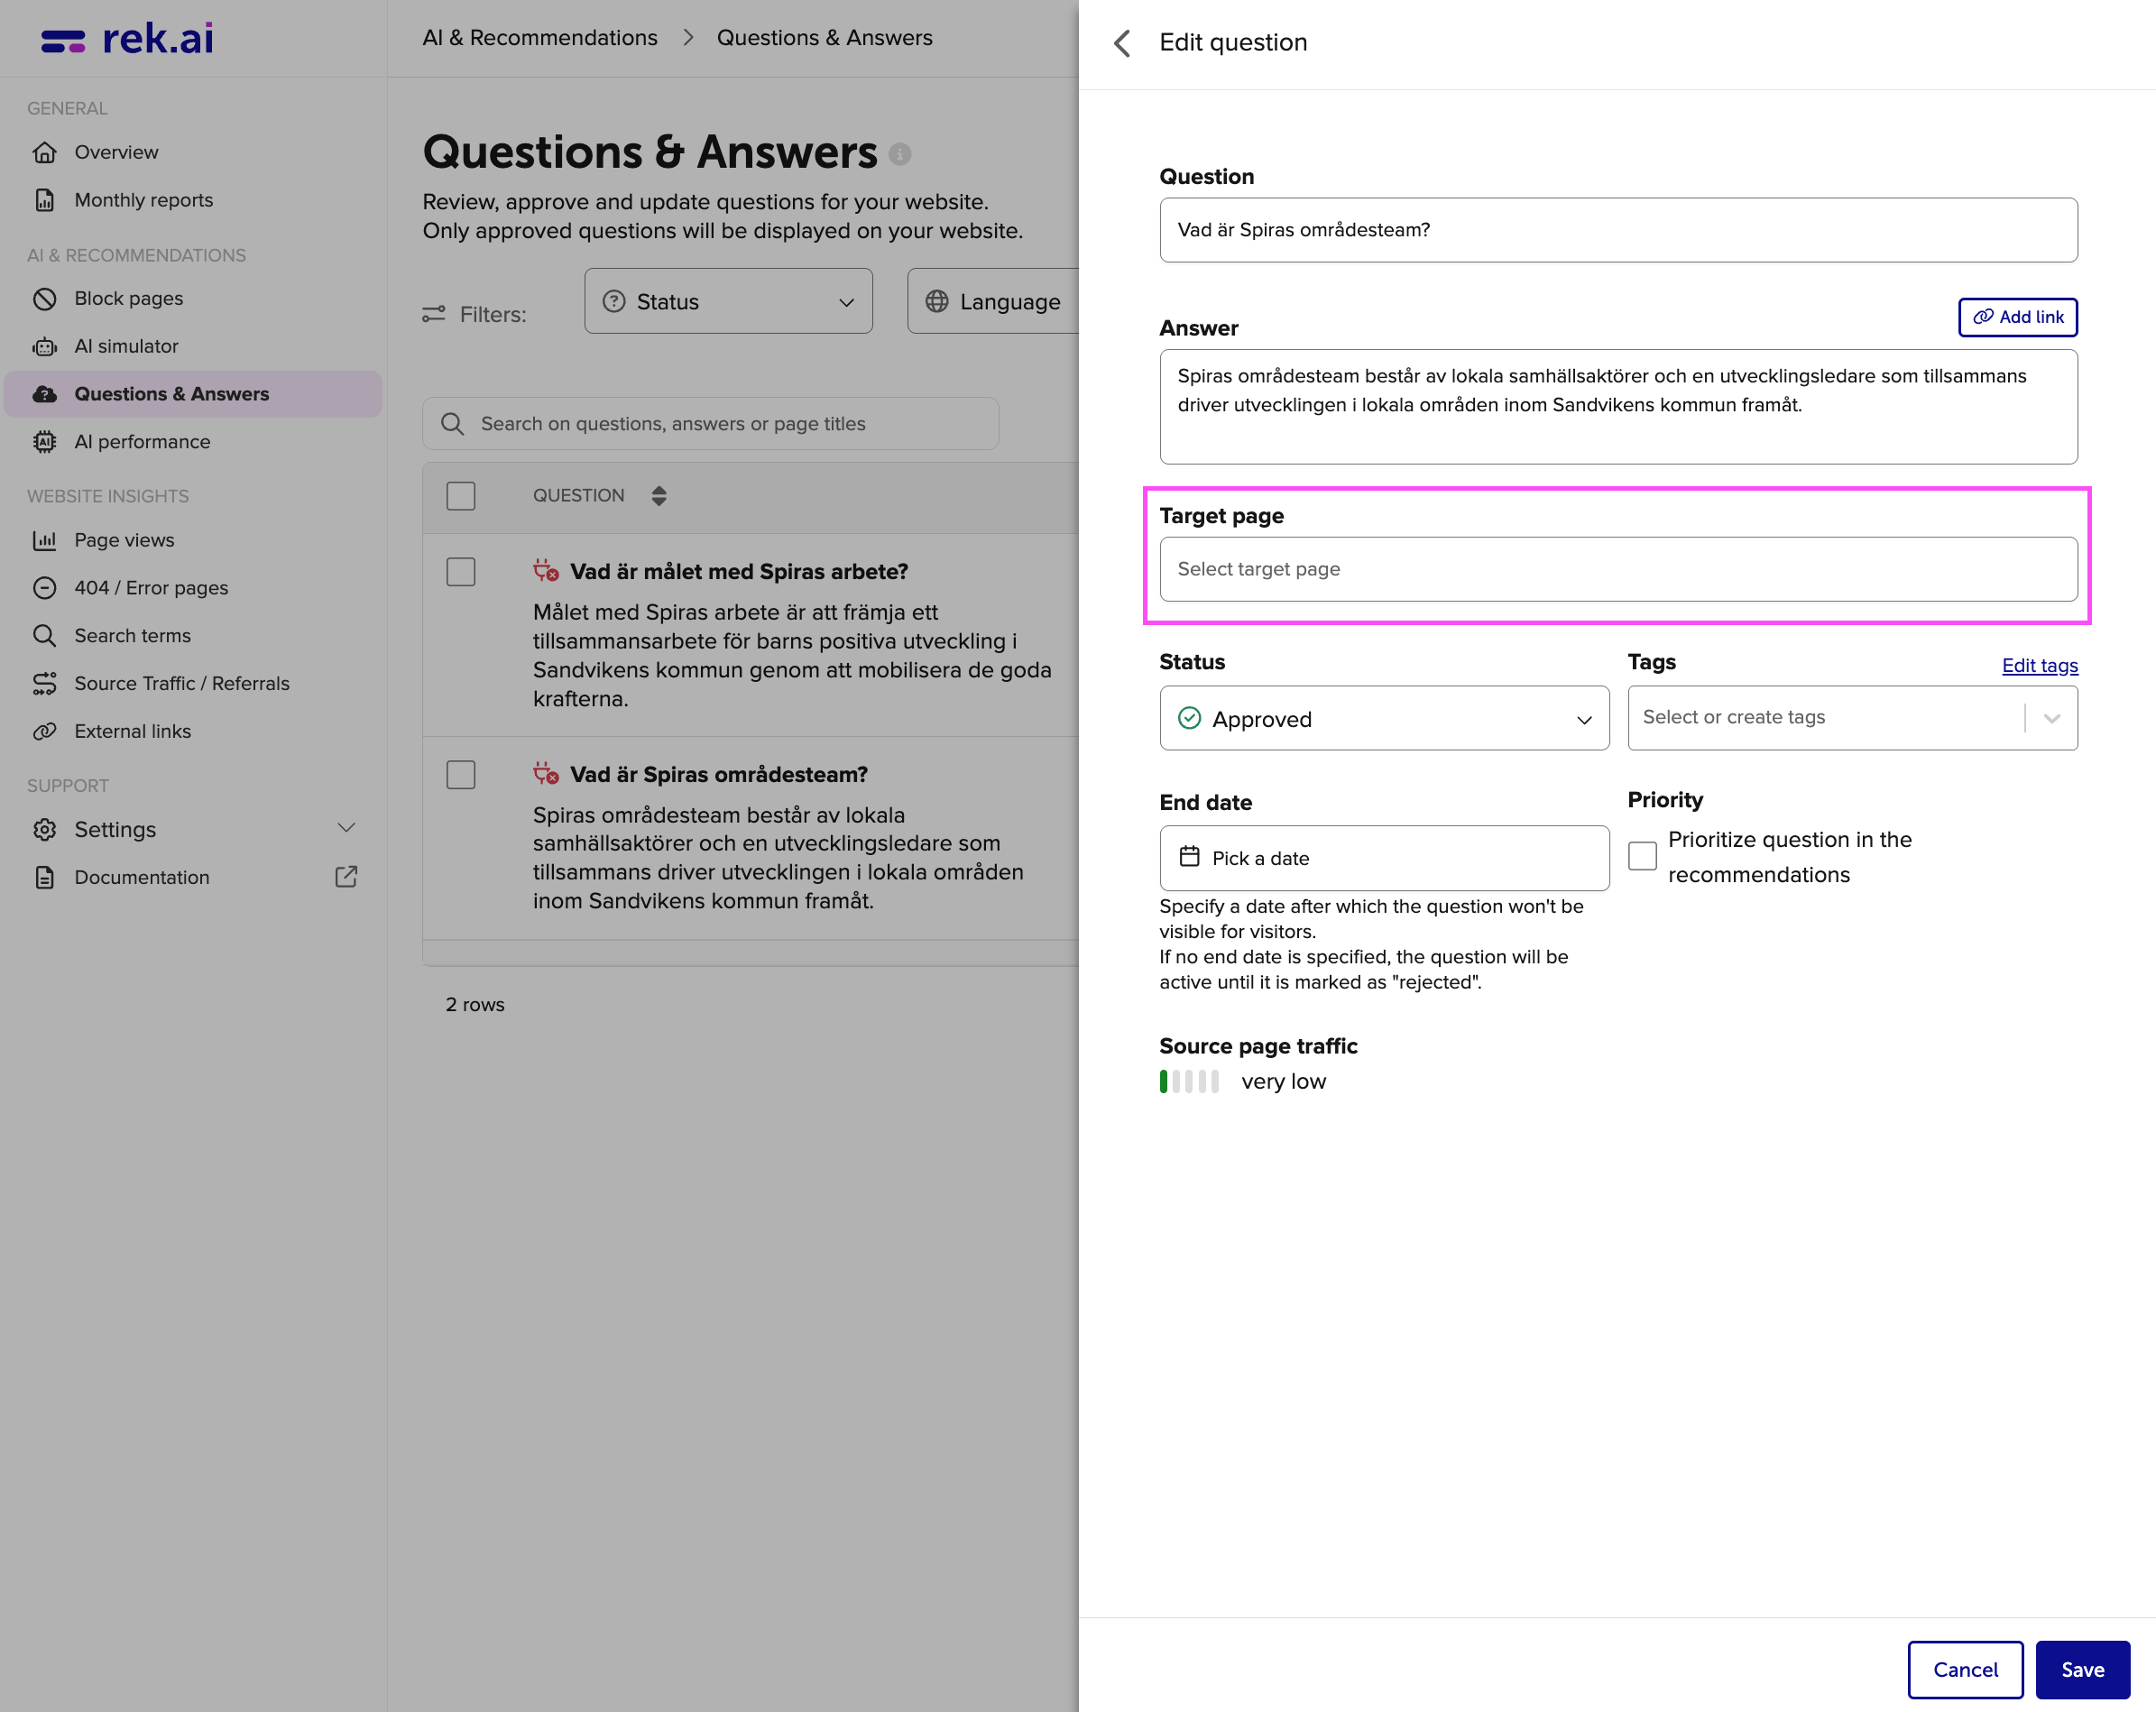Image resolution: width=2156 pixels, height=1712 pixels.
Task: Select all questions via header checkbox
Action: [461, 495]
